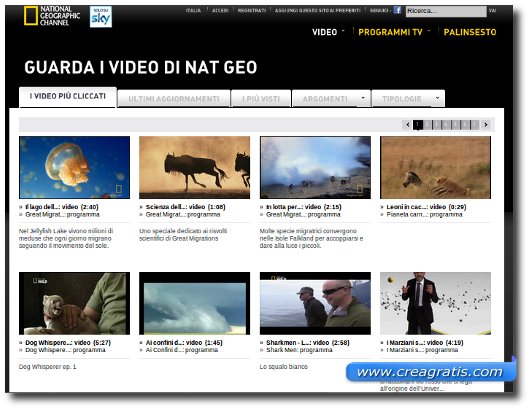
Task: Open the TIPOLOGIE dropdown tab
Action: coord(408,99)
